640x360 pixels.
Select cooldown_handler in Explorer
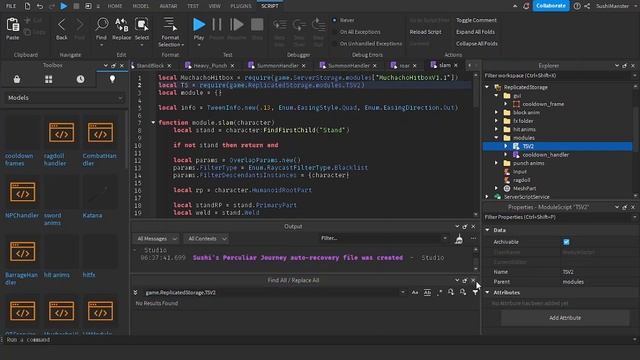pyautogui.click(x=545, y=155)
